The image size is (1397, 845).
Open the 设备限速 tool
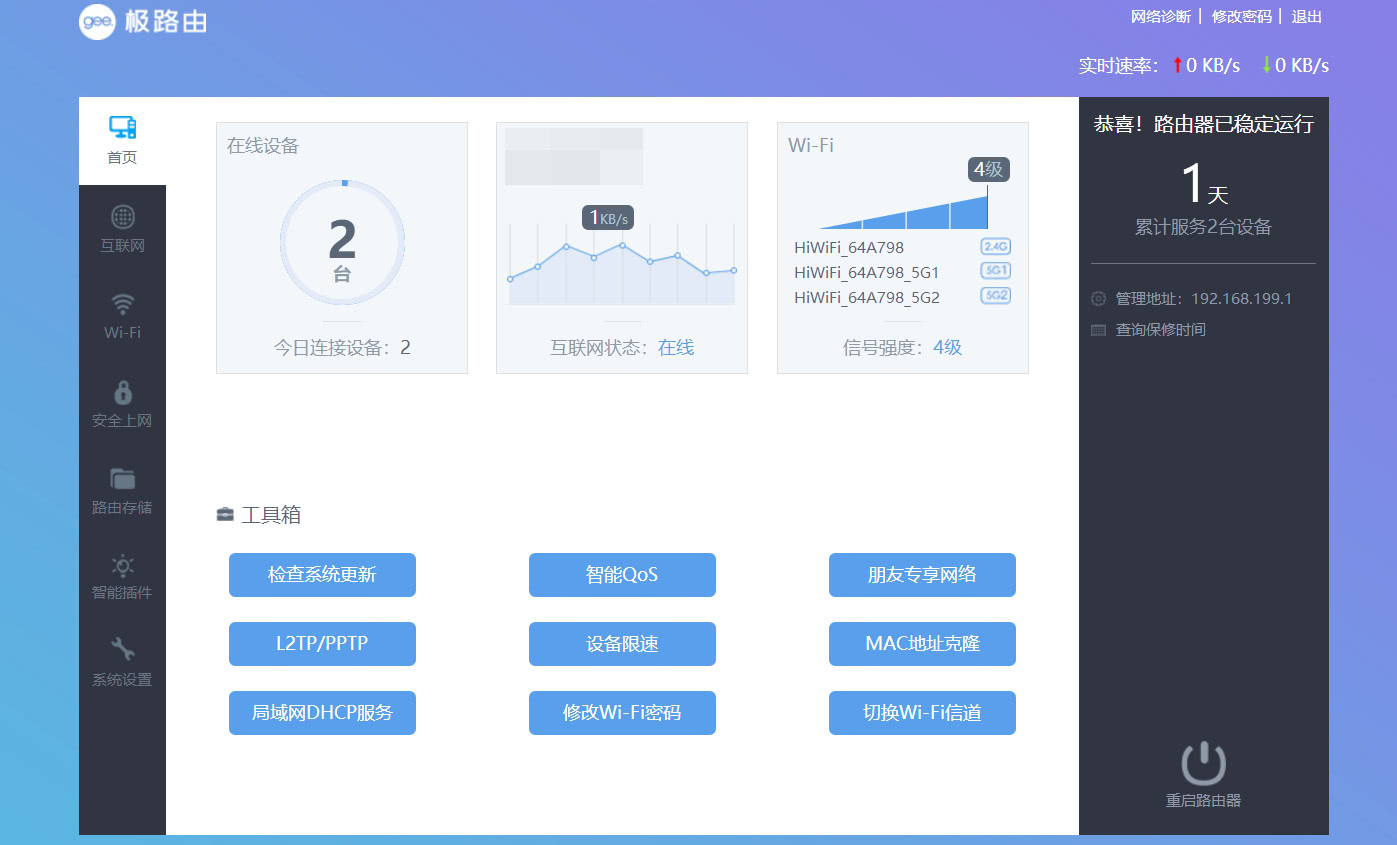[x=622, y=644]
